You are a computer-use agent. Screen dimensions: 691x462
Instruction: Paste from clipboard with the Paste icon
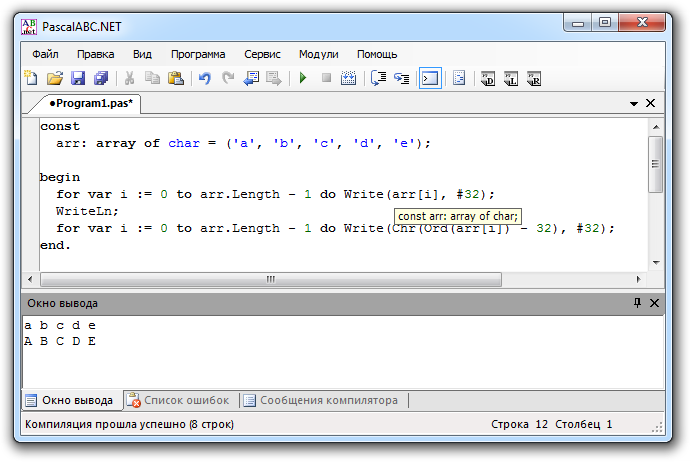click(176, 78)
